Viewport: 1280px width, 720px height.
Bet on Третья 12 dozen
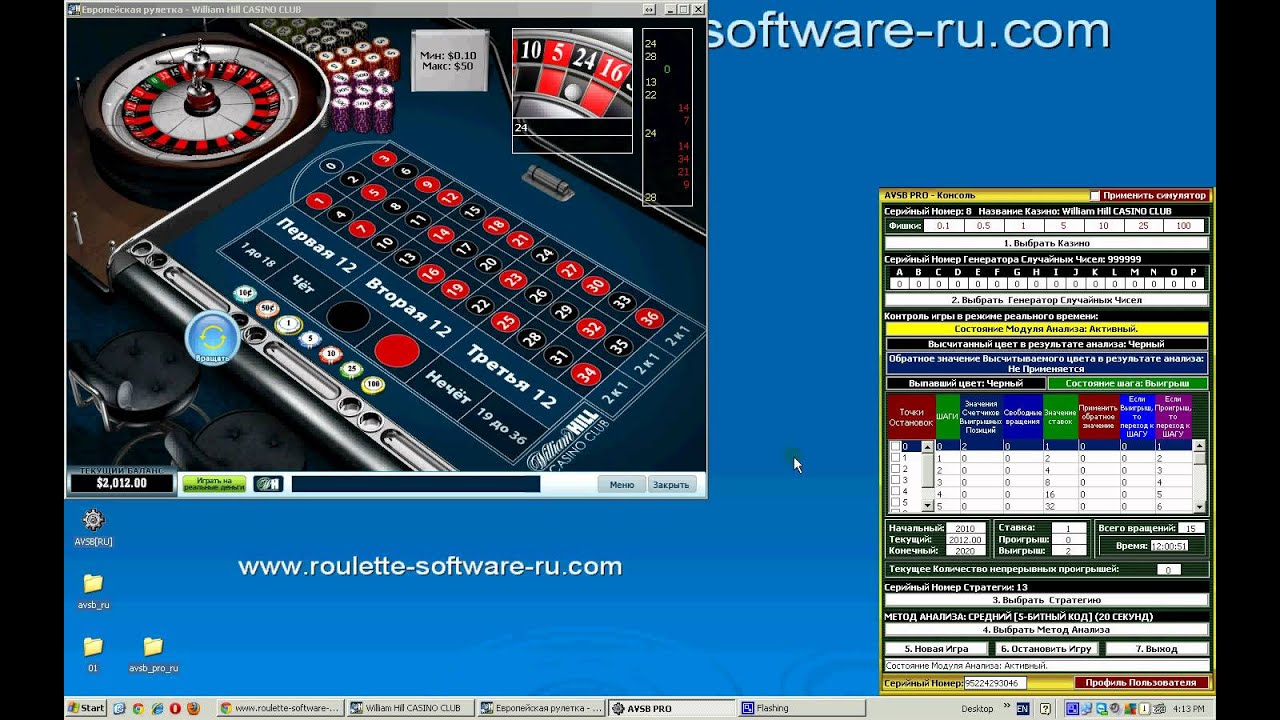[x=511, y=376]
